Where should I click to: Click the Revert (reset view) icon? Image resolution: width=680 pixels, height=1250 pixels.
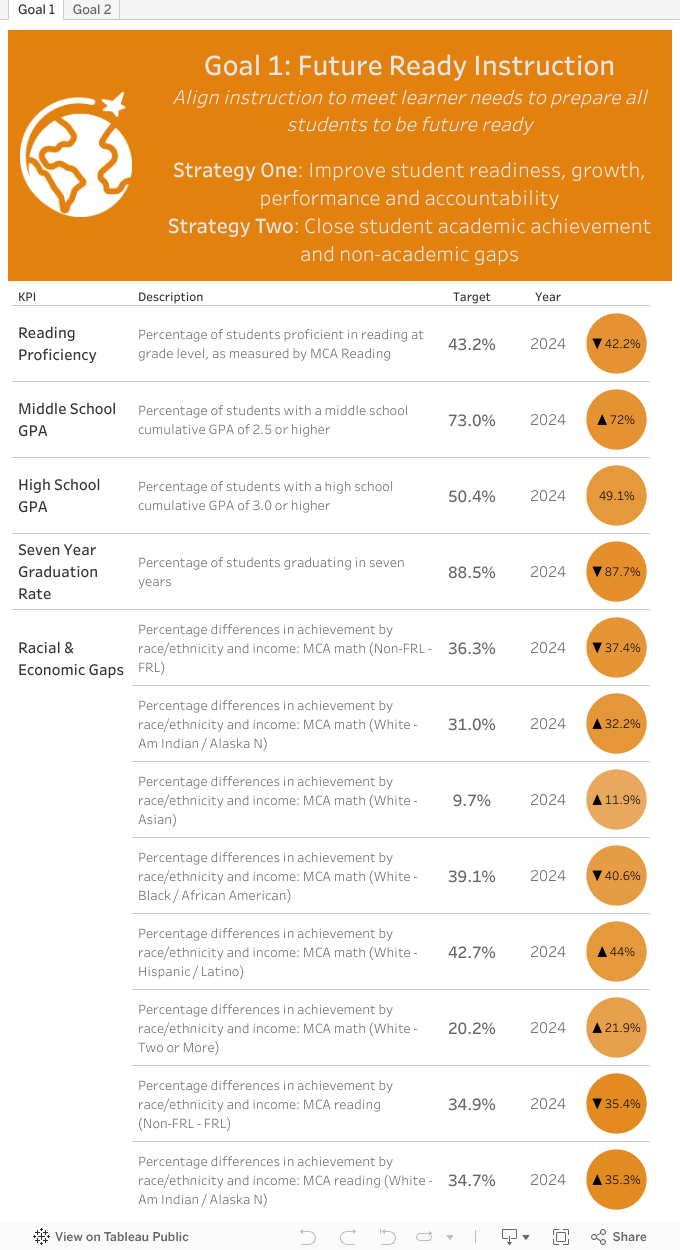click(387, 1237)
